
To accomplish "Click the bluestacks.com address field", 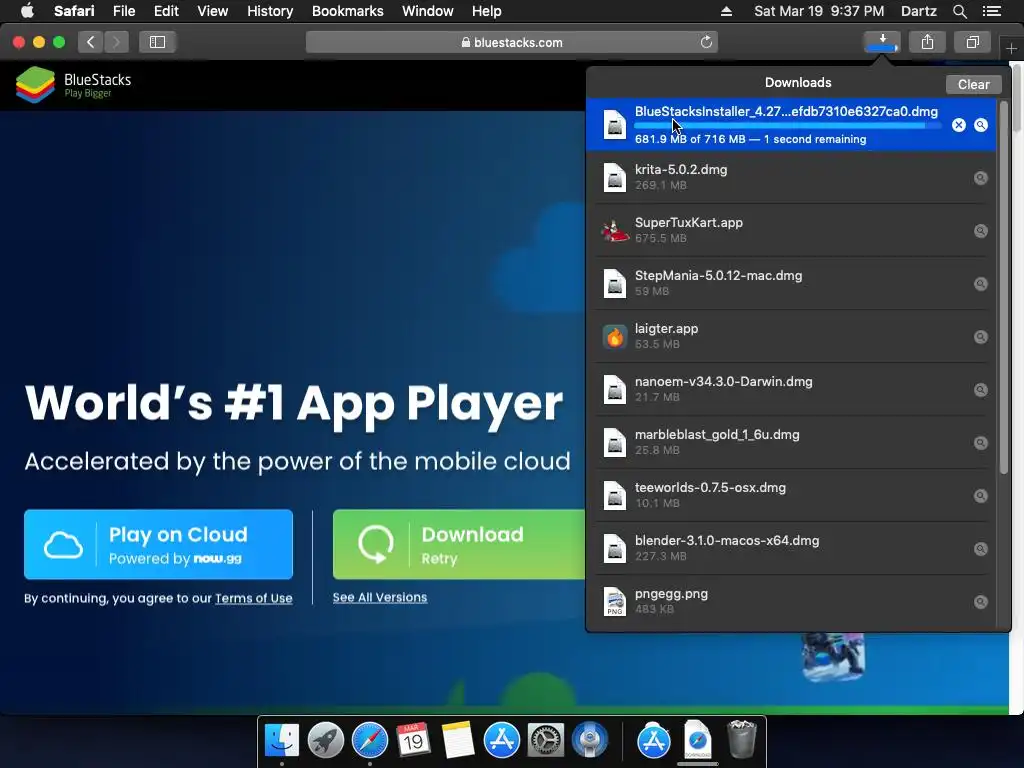I will (511, 42).
